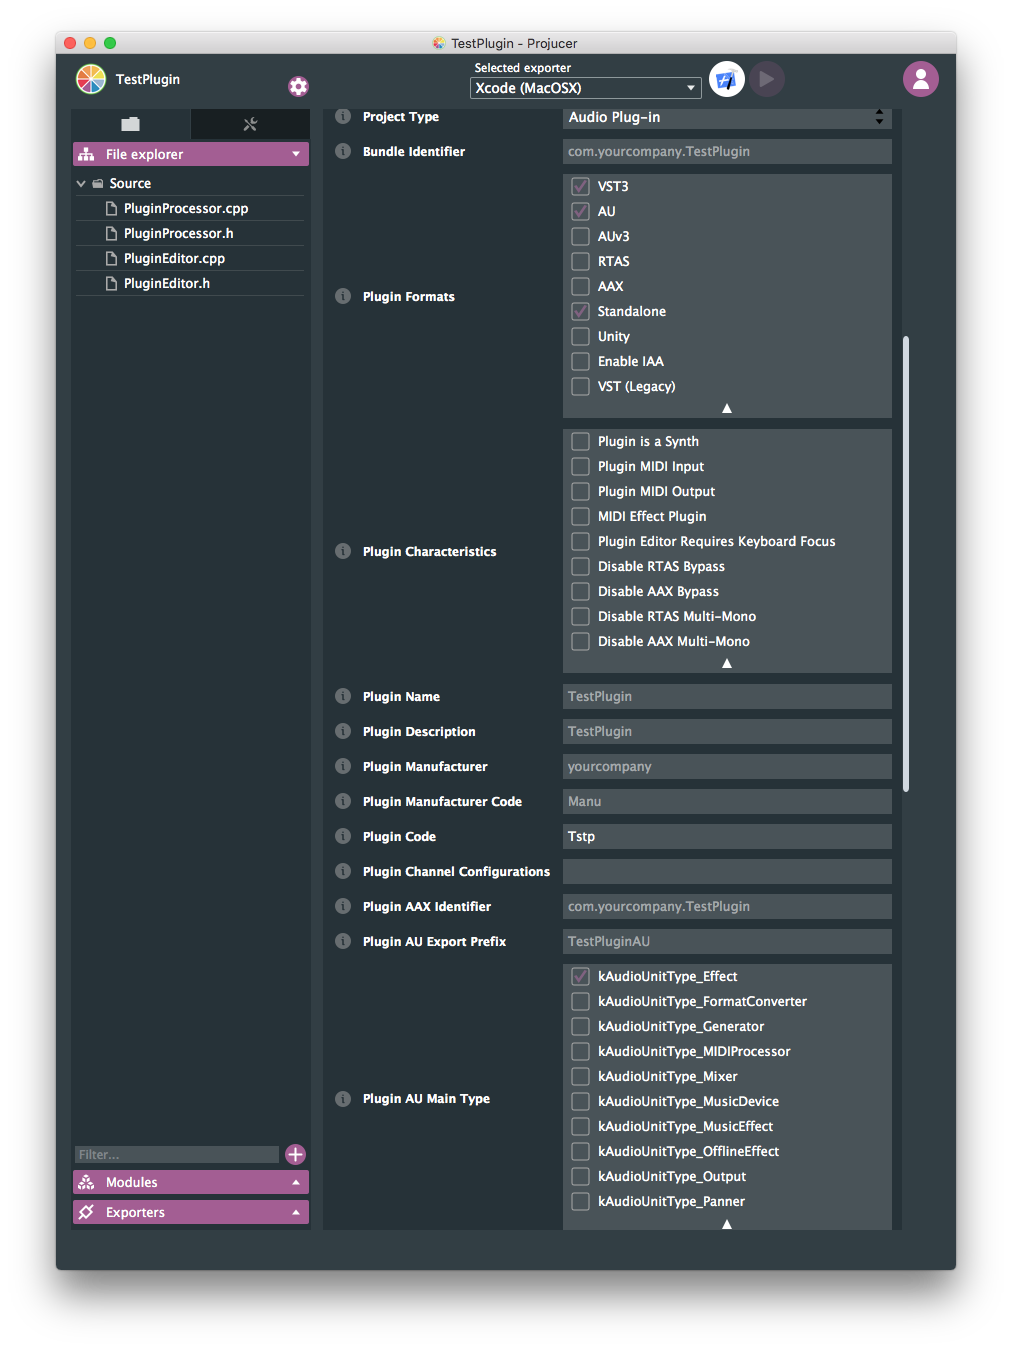Viewport: 1012px width, 1350px height.
Task: Collapse the File explorer panel
Action: [x=296, y=154]
